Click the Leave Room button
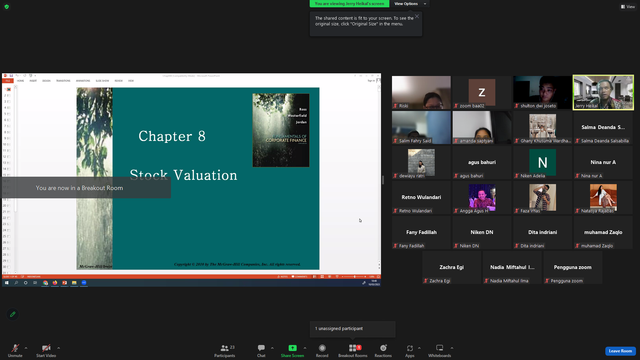Screen dimensions: 640x360 pos(620,351)
